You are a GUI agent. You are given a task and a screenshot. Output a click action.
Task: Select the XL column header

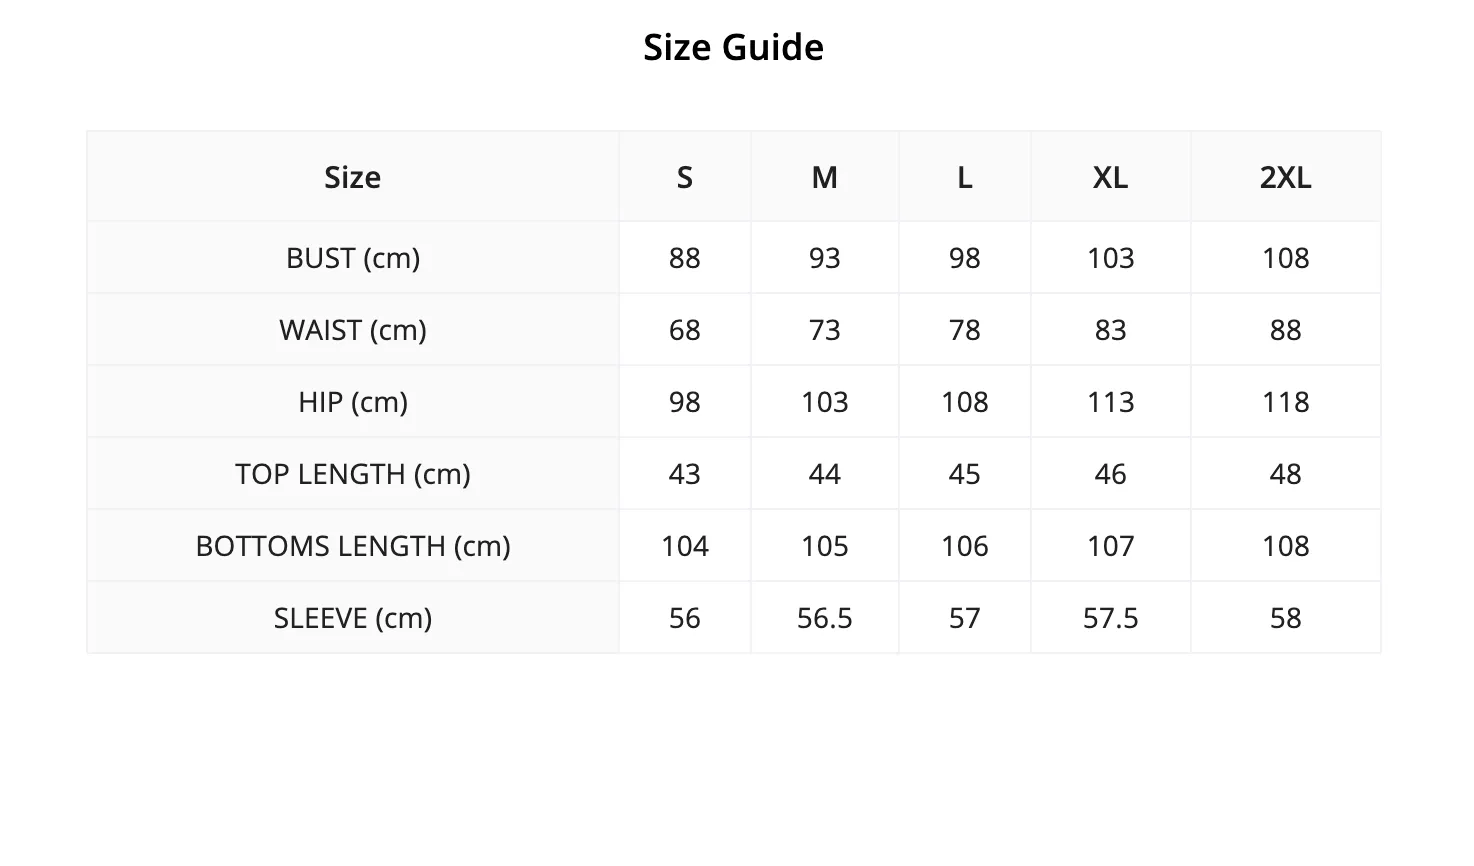1110,177
